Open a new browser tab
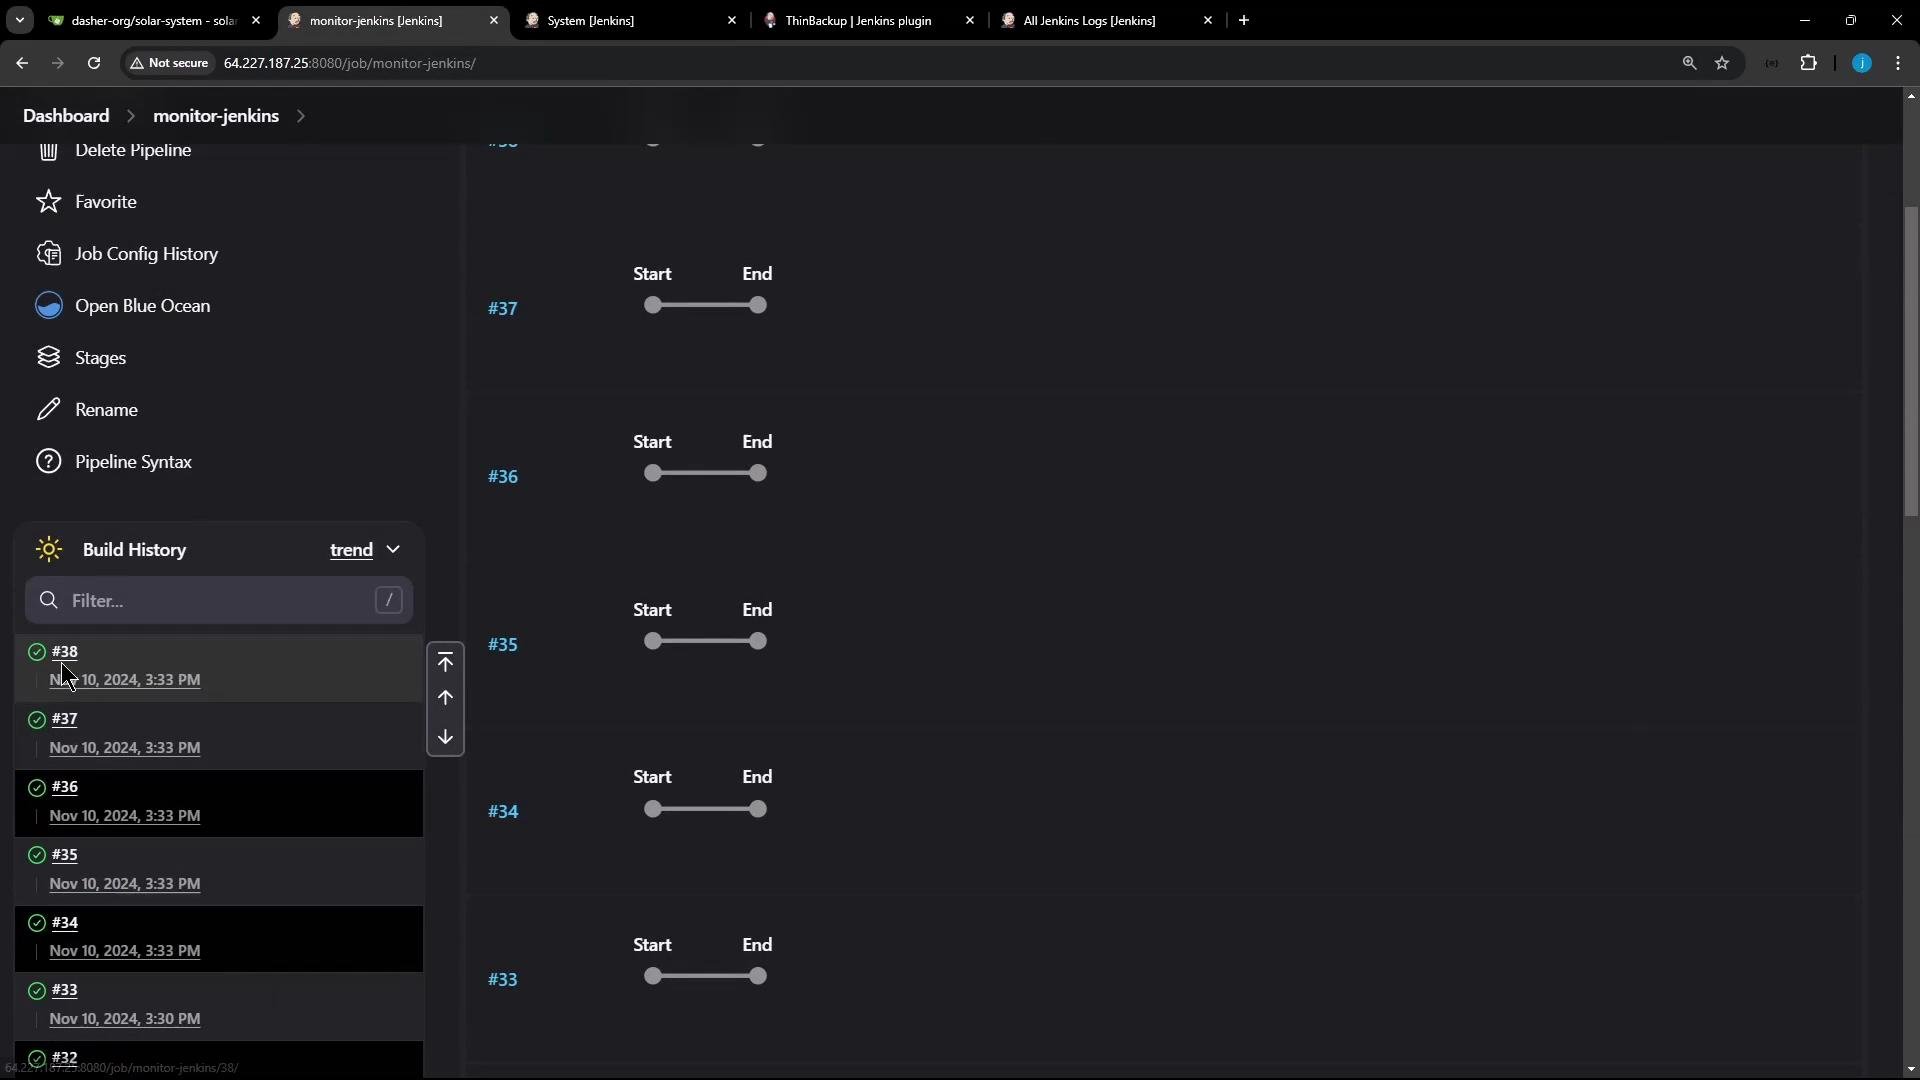The height and width of the screenshot is (1080, 1920). tap(1244, 20)
